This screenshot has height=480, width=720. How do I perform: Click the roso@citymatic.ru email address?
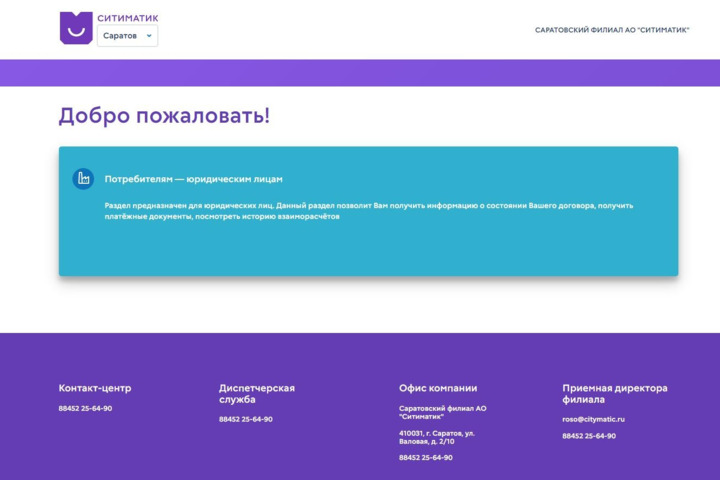click(593, 419)
